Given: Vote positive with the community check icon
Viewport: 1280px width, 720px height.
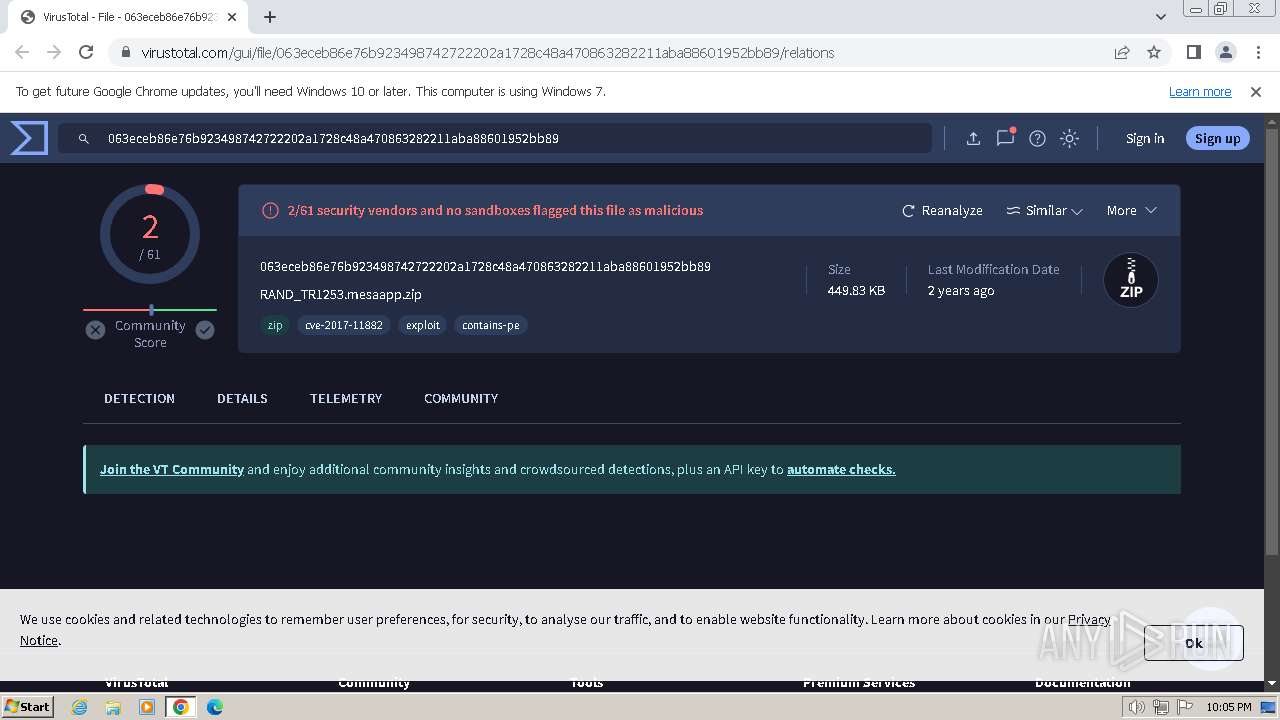Looking at the screenshot, I should [205, 330].
